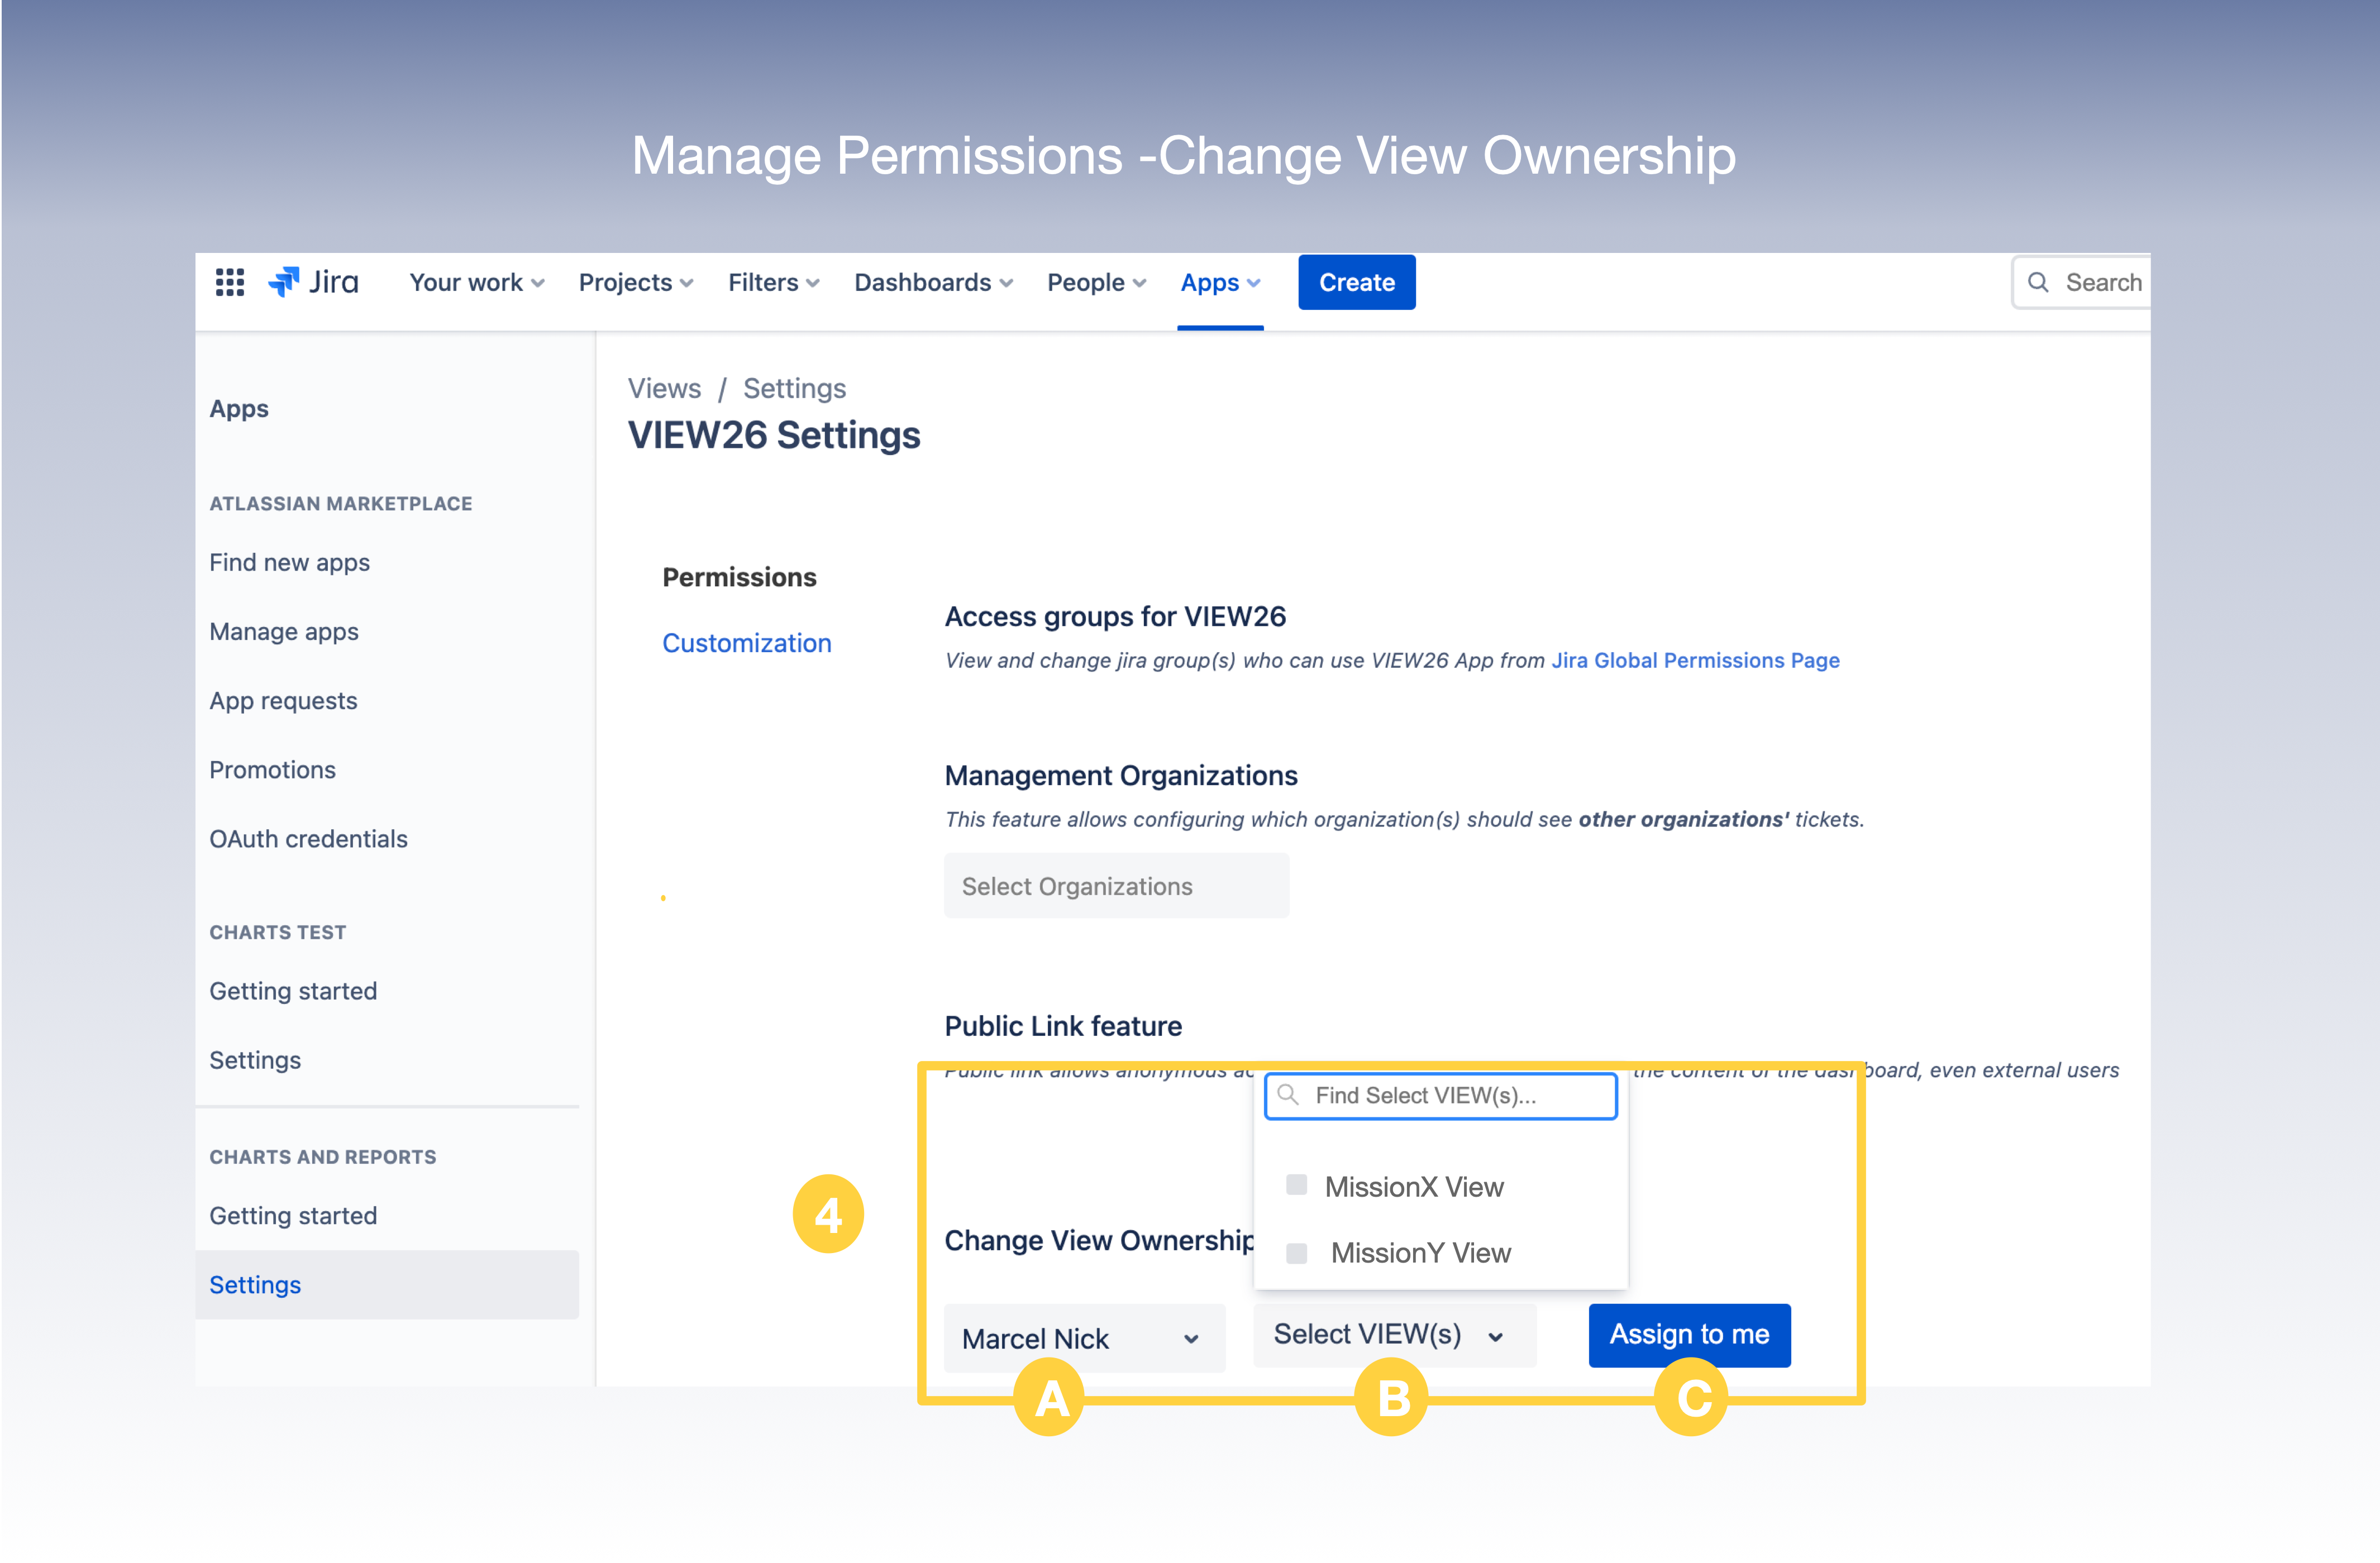Check the MissionY View checkbox
Screen dimensions: 2380x1563
pyautogui.click(x=1297, y=1253)
